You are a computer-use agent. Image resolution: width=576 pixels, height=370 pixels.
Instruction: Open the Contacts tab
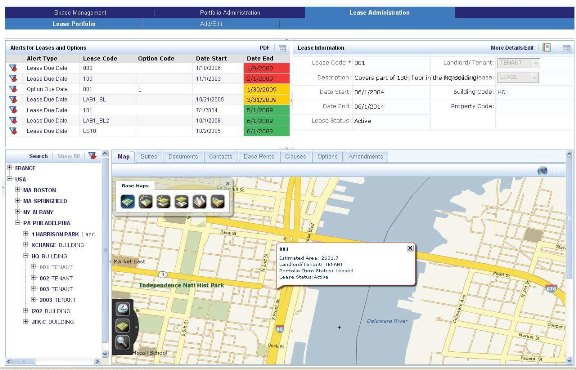220,157
